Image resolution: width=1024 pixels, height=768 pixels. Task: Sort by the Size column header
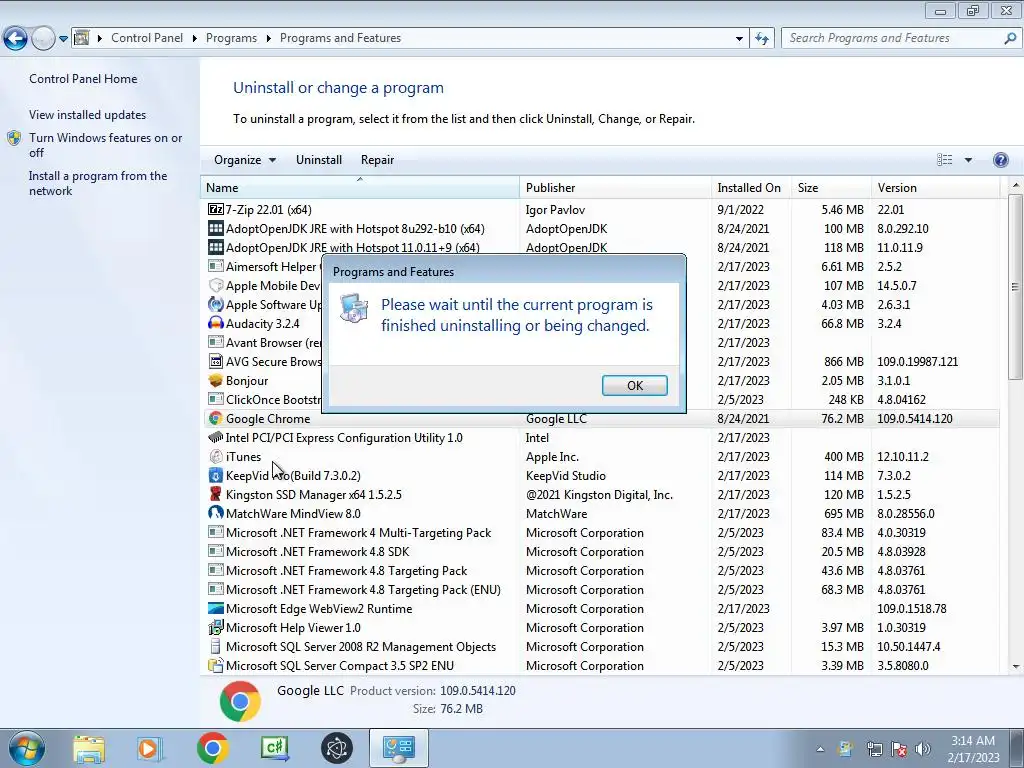click(831, 187)
